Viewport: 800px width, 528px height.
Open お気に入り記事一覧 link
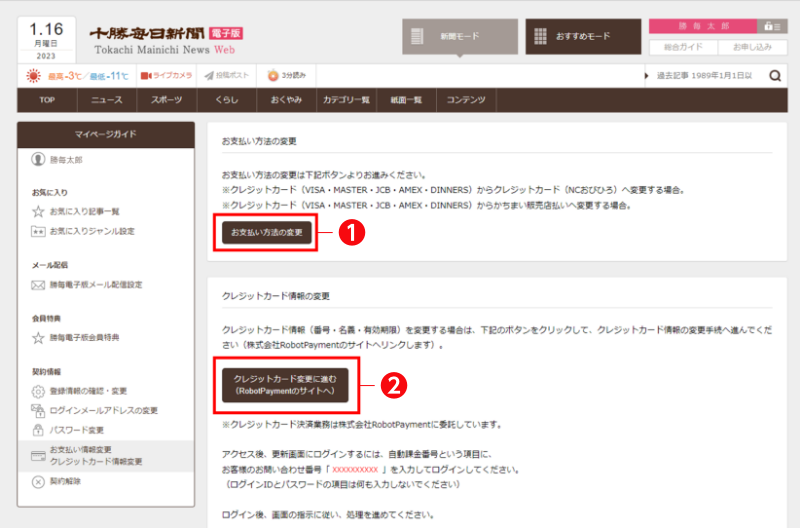click(x=84, y=211)
